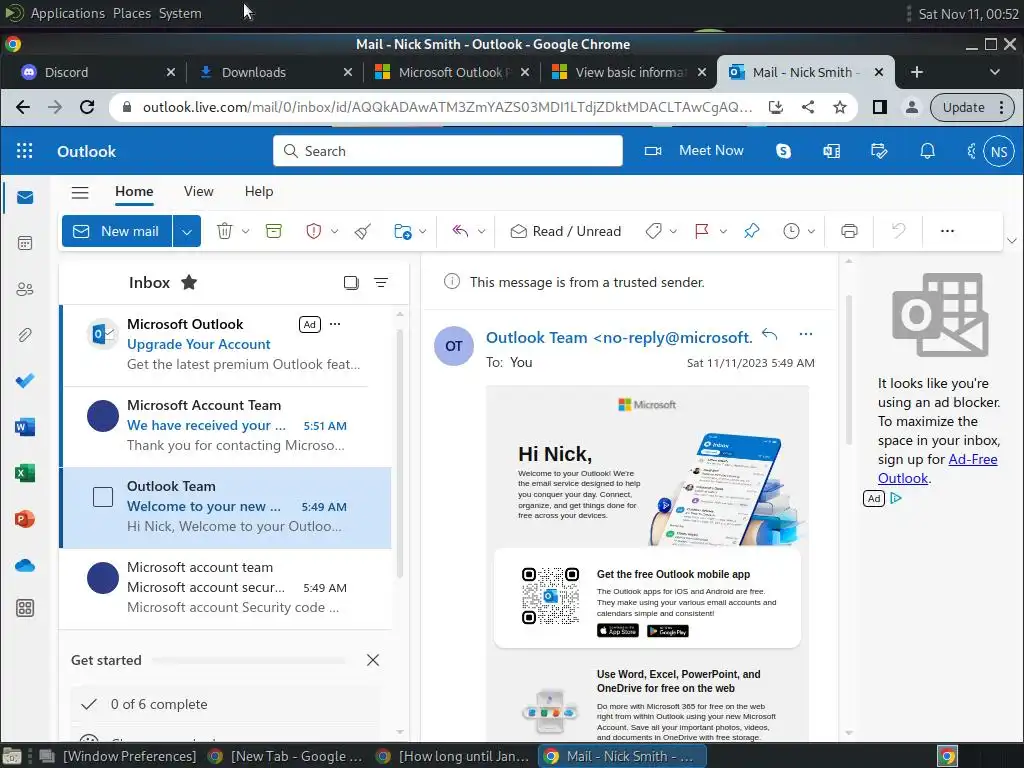Click the Search mail field
This screenshot has height=768, width=1024.
click(x=447, y=151)
